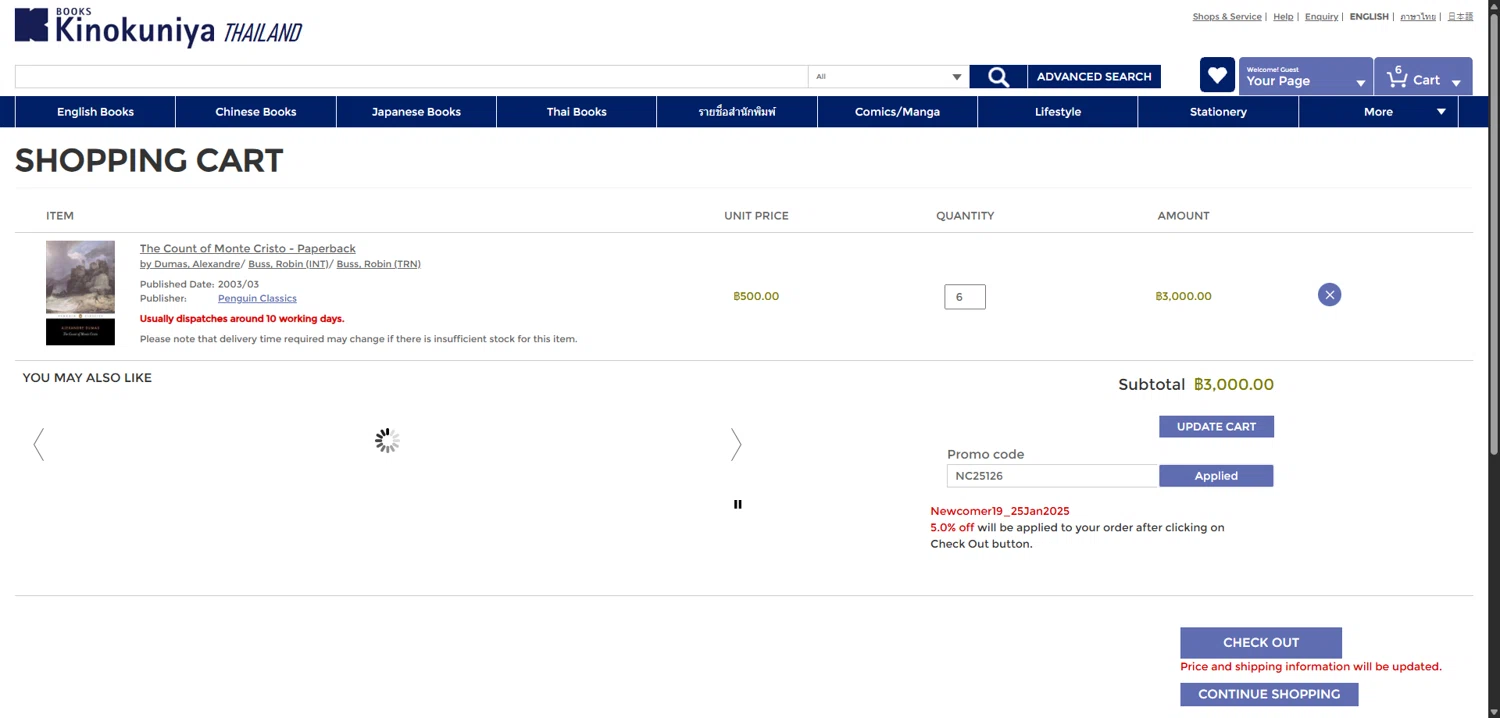Click the Subtotal amount ฿3,000.00
The image size is (1500, 718).
click(x=1234, y=385)
